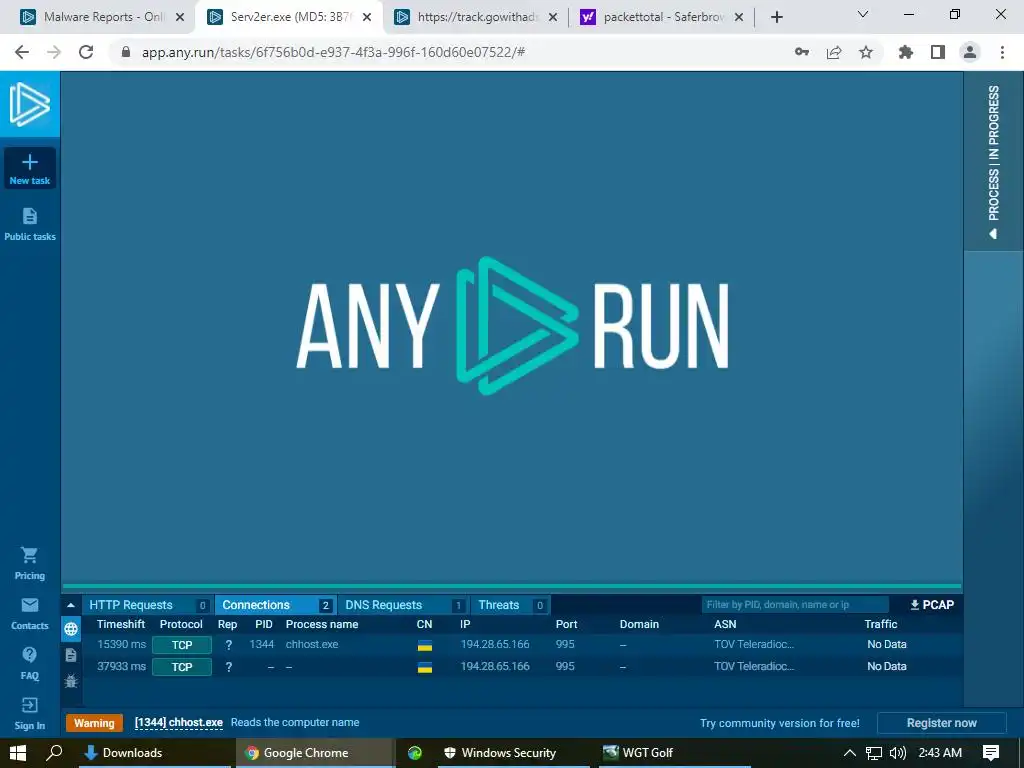Open a new browser tab

pos(776,17)
